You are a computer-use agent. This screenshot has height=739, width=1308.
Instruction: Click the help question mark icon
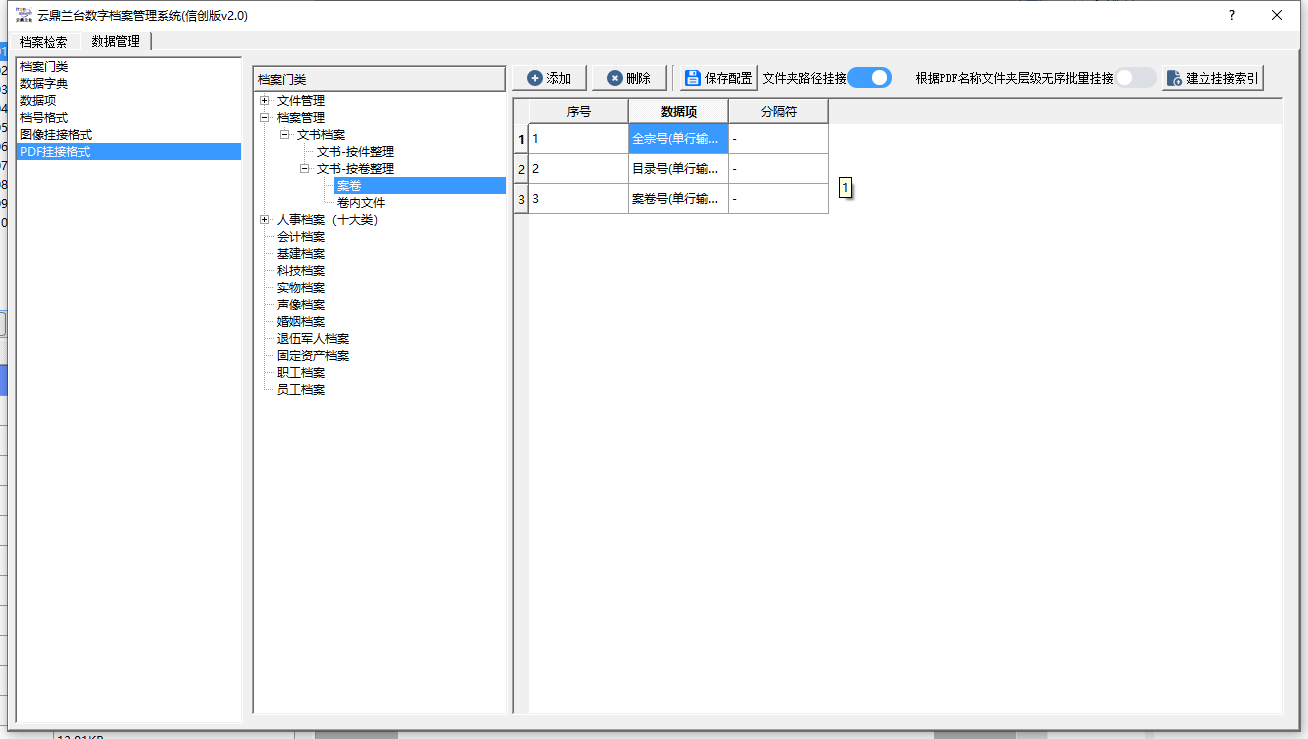[1231, 15]
